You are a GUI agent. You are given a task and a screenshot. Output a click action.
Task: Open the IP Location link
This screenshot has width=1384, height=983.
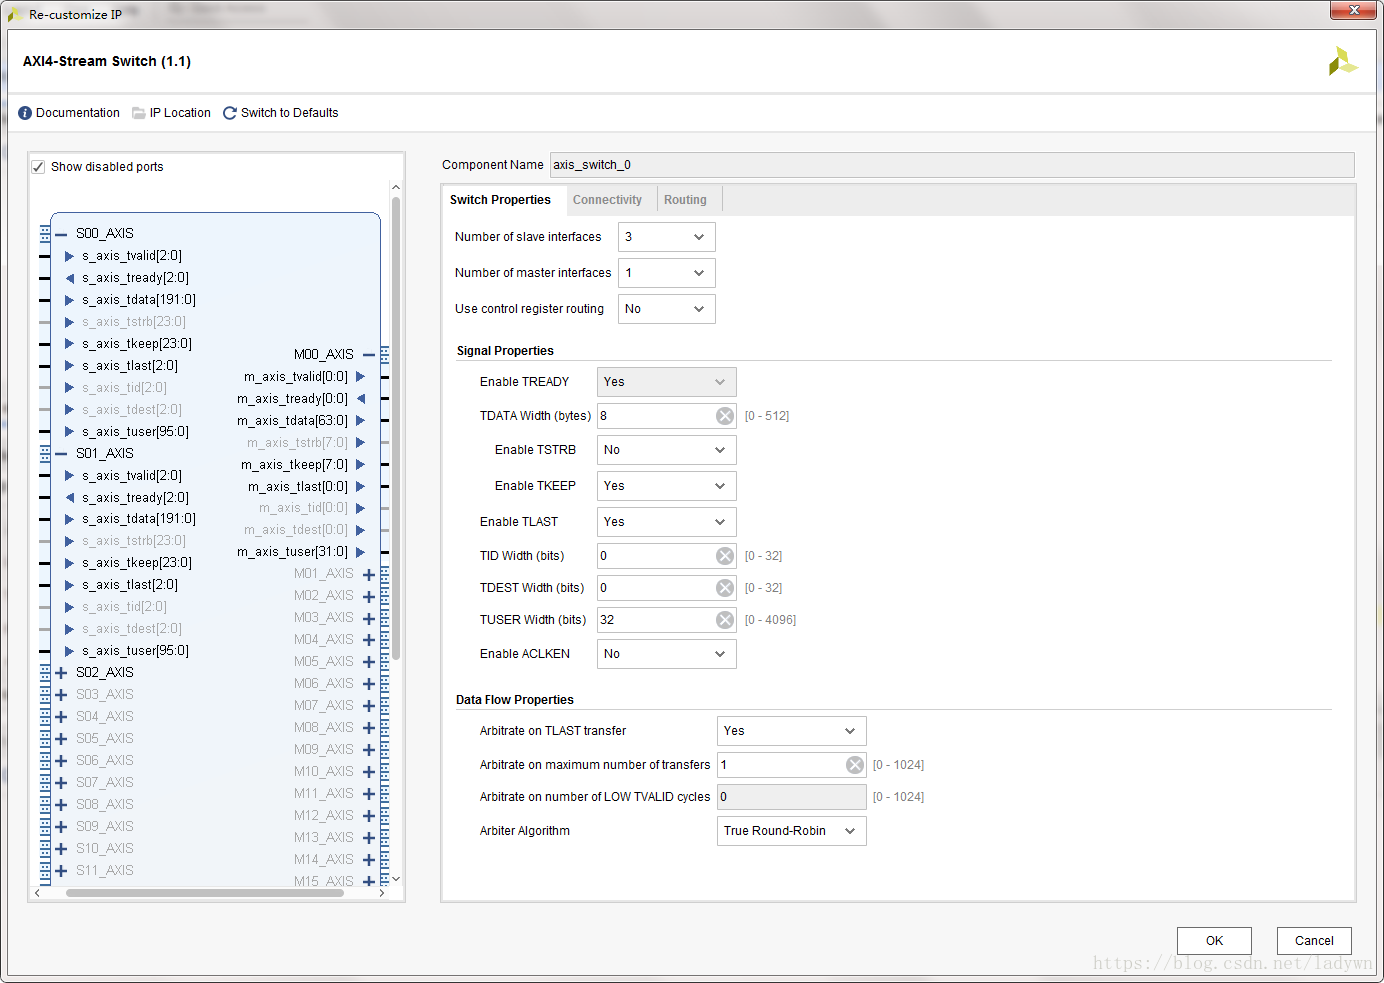pos(180,113)
